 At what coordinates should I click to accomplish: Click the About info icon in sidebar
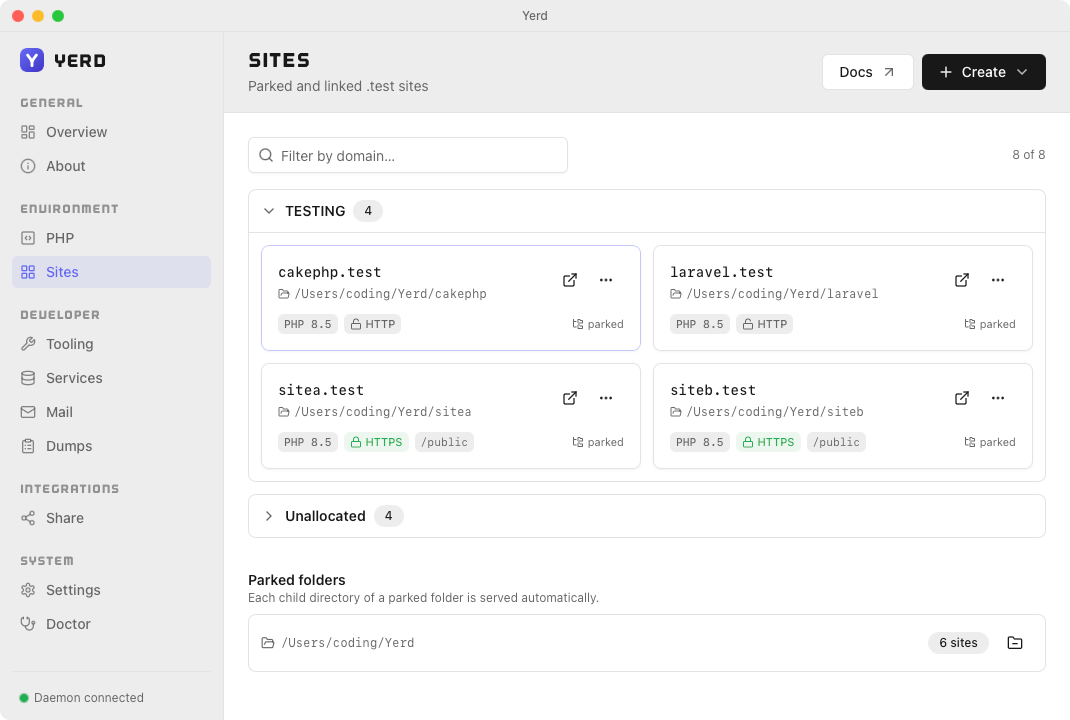coord(28,166)
